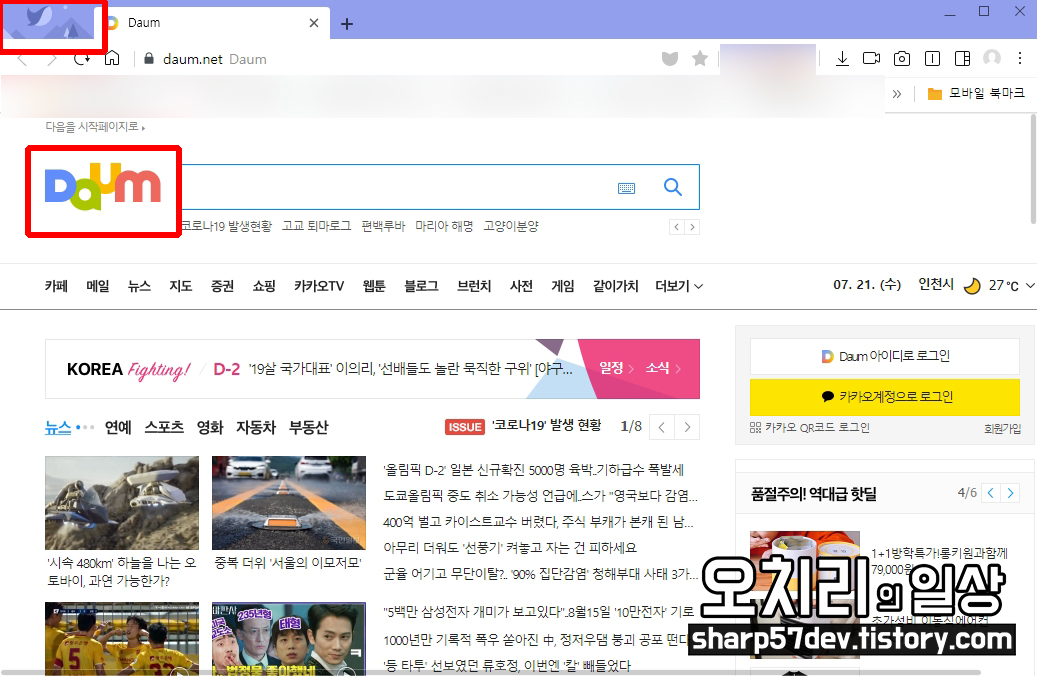Click Daum 아이디로 로그인 button
The width and height of the screenshot is (1037, 676).
(x=885, y=357)
